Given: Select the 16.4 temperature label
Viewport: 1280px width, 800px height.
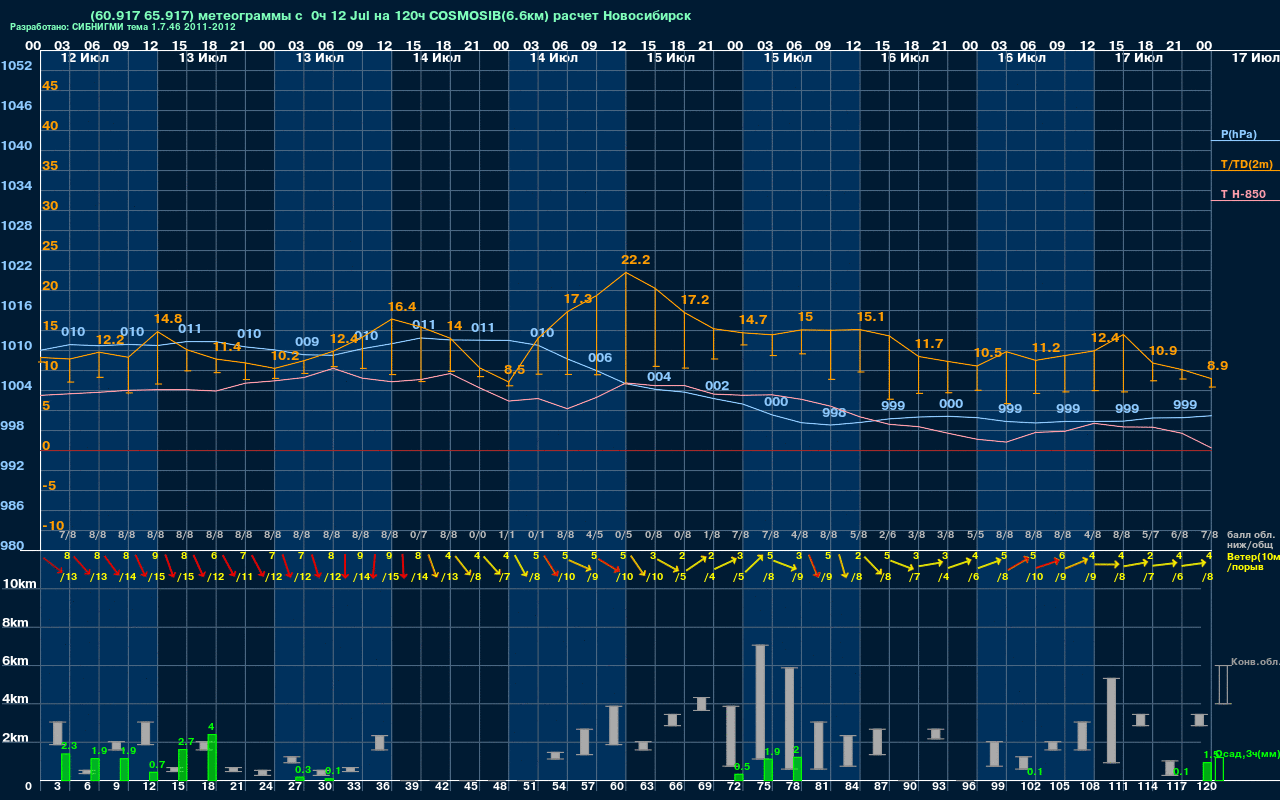Looking at the screenshot, I should click(402, 307).
